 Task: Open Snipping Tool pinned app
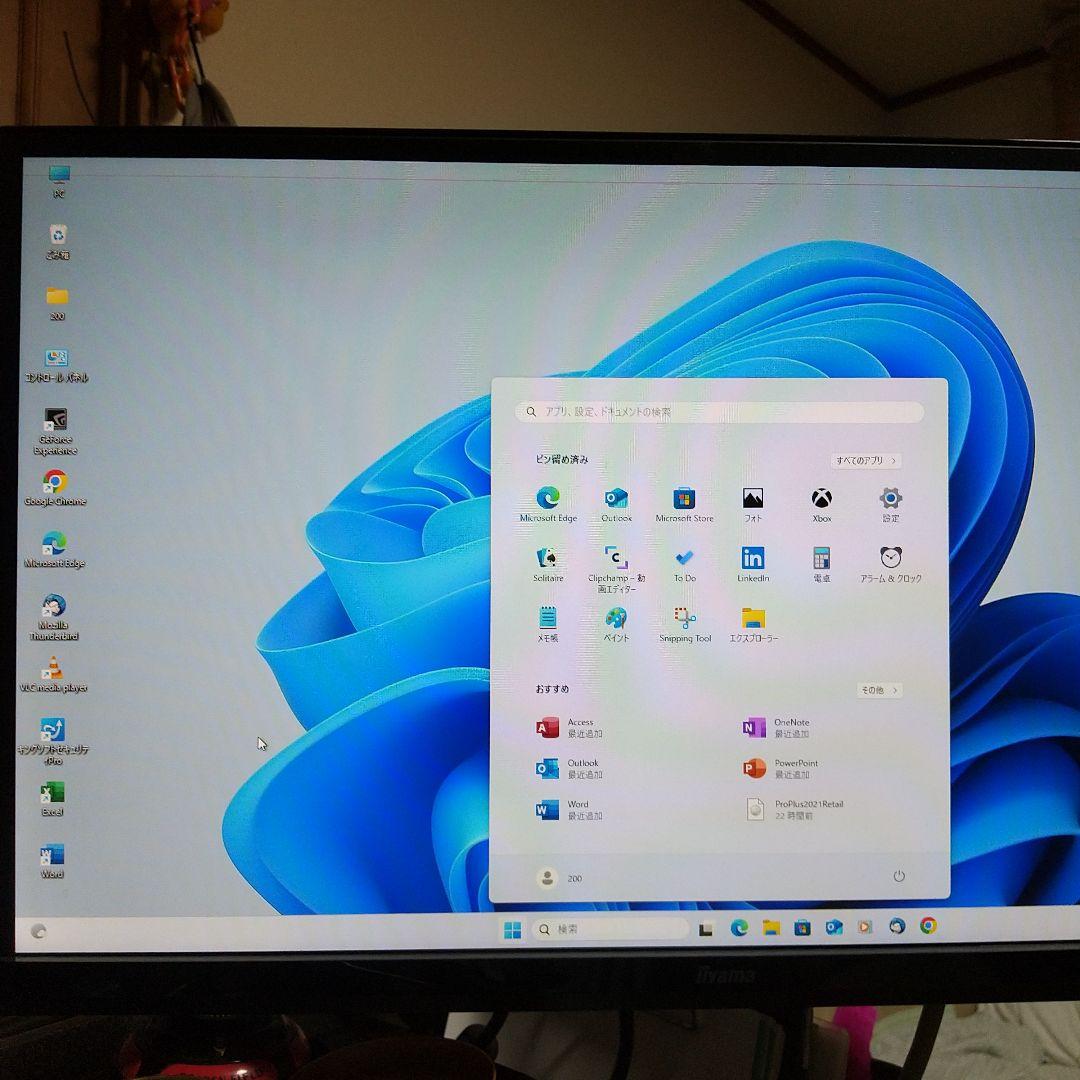pyautogui.click(x=685, y=624)
